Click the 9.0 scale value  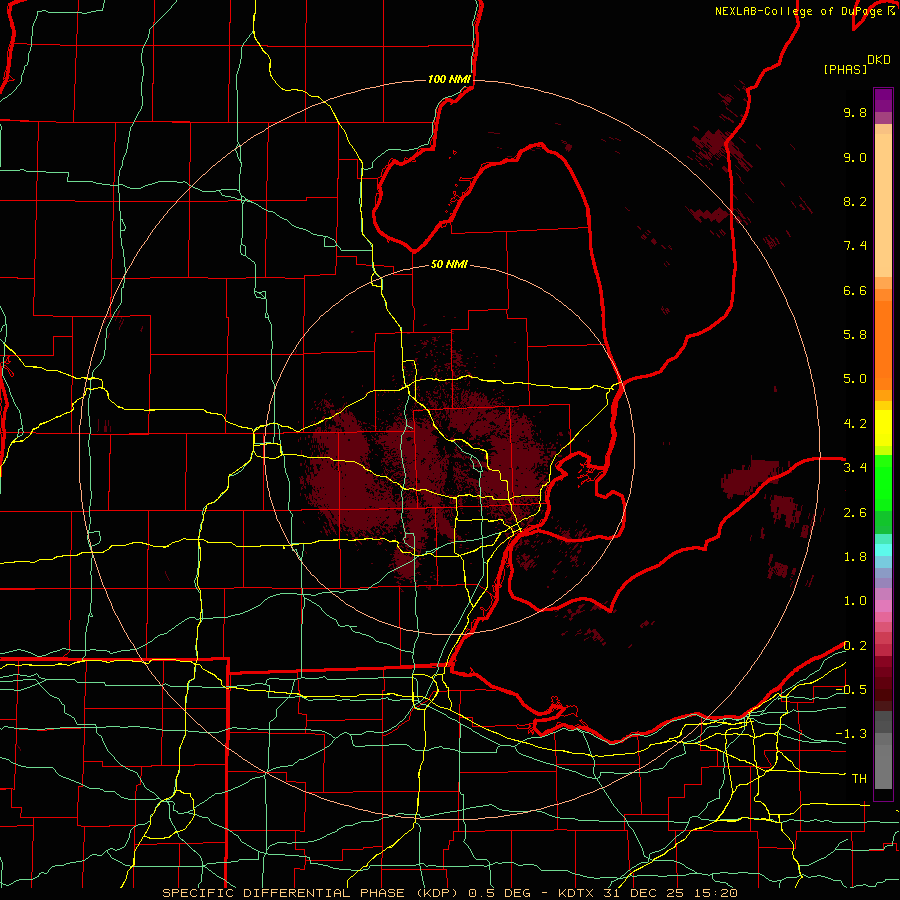pos(855,157)
